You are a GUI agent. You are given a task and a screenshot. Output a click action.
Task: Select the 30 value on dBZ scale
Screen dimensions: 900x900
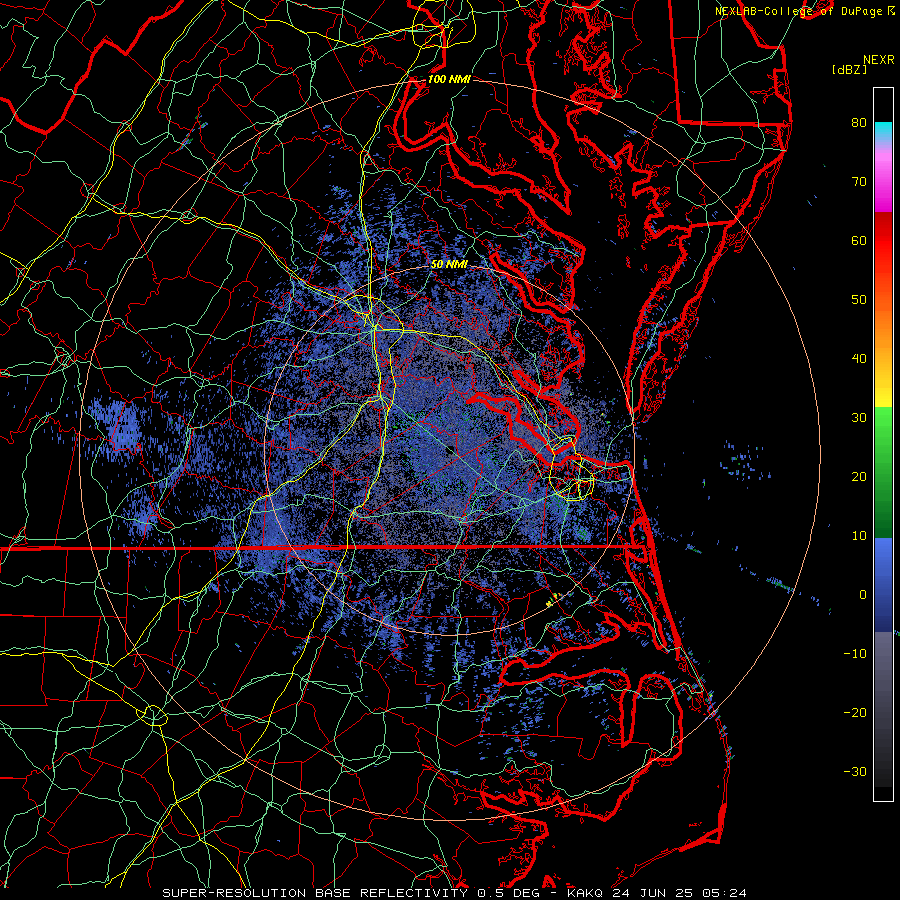pos(859,417)
